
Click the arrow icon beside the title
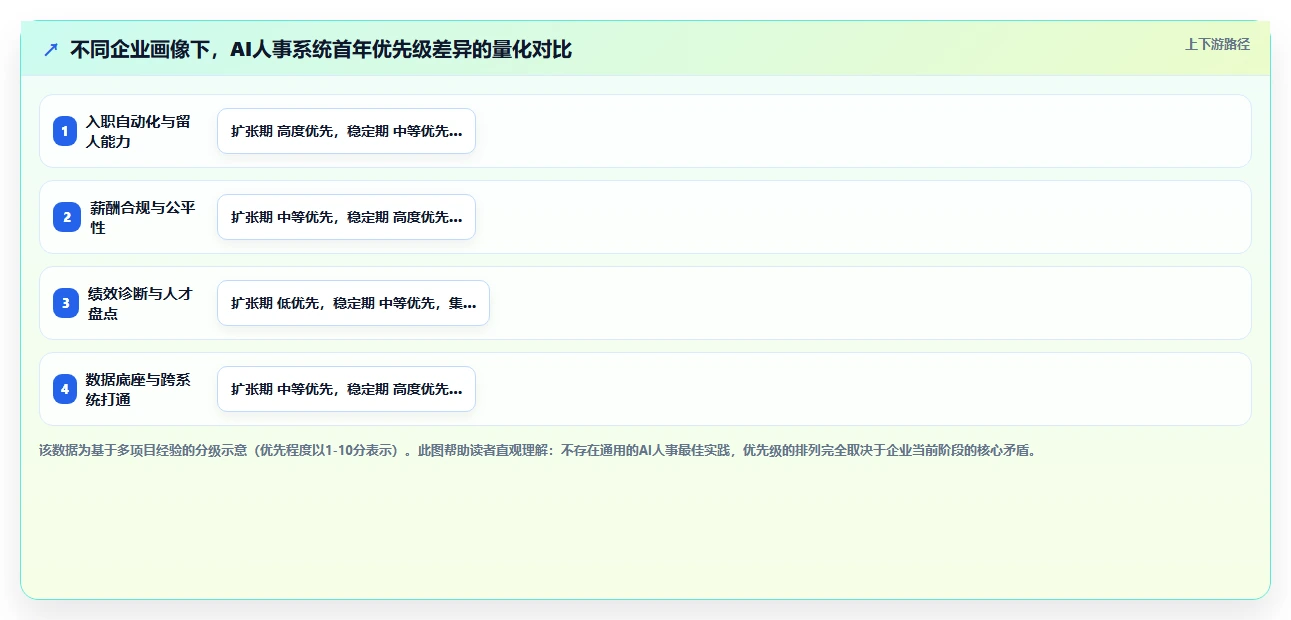(x=51, y=49)
